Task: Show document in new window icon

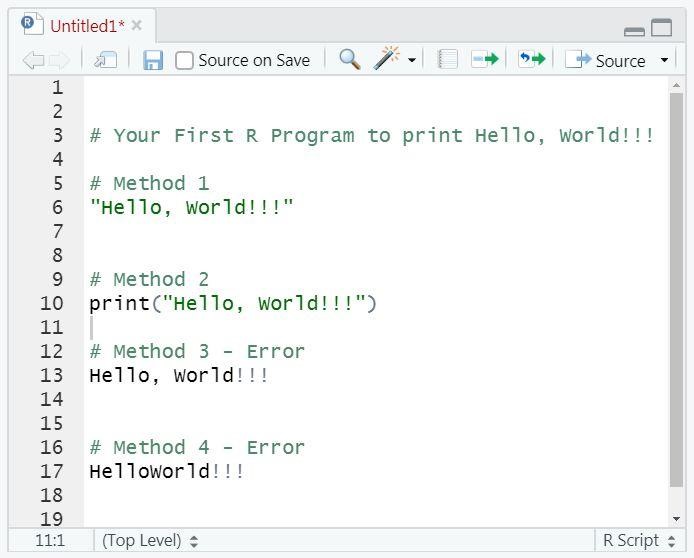Action: click(105, 60)
